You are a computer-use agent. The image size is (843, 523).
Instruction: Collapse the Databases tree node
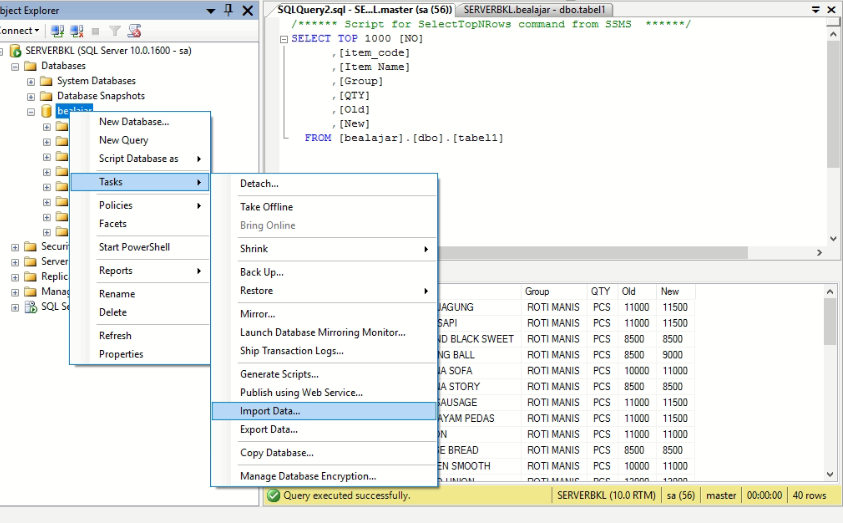[15, 67]
